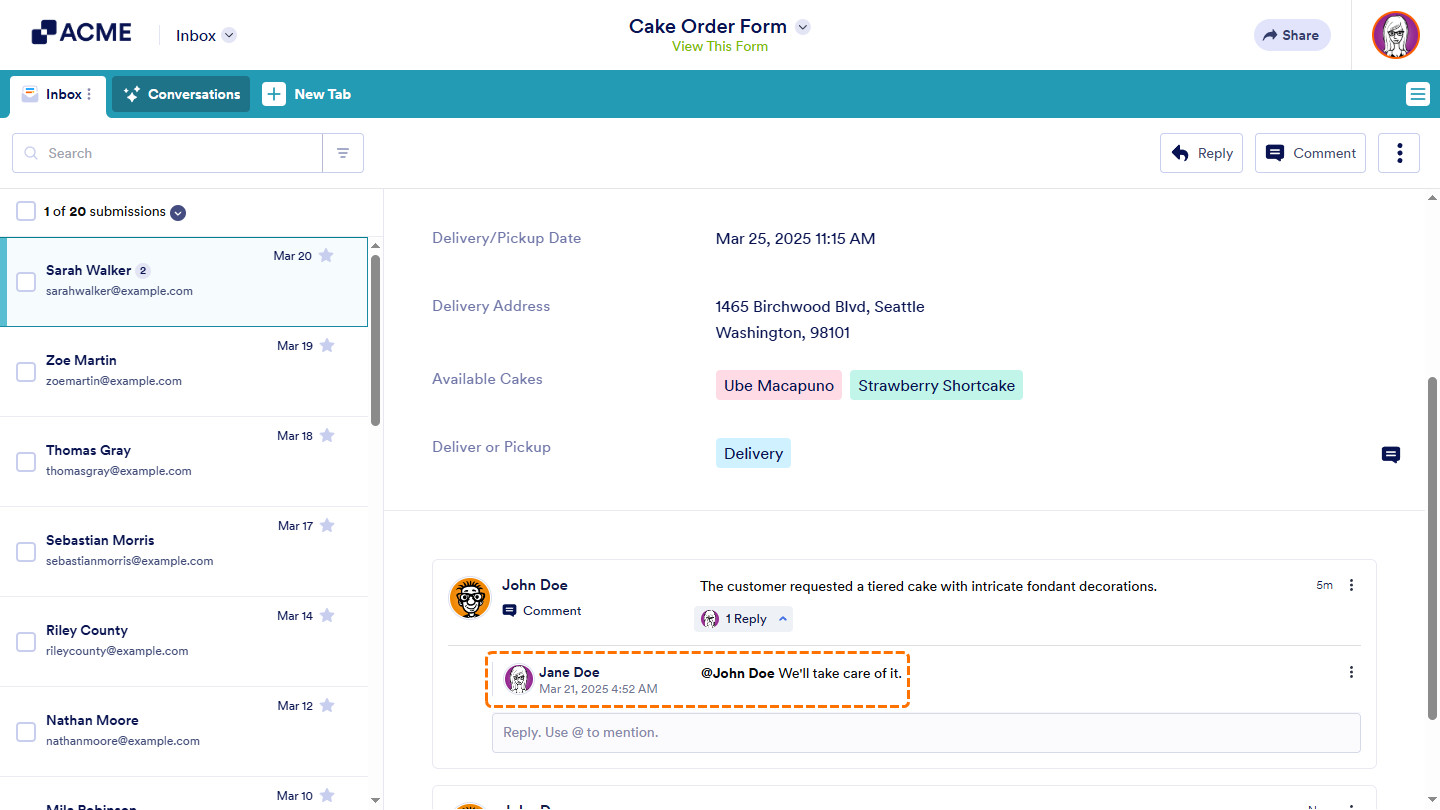Screen dimensions: 1440x810
Task: Click the reply input field with @ mention hint
Action: pyautogui.click(x=925, y=732)
